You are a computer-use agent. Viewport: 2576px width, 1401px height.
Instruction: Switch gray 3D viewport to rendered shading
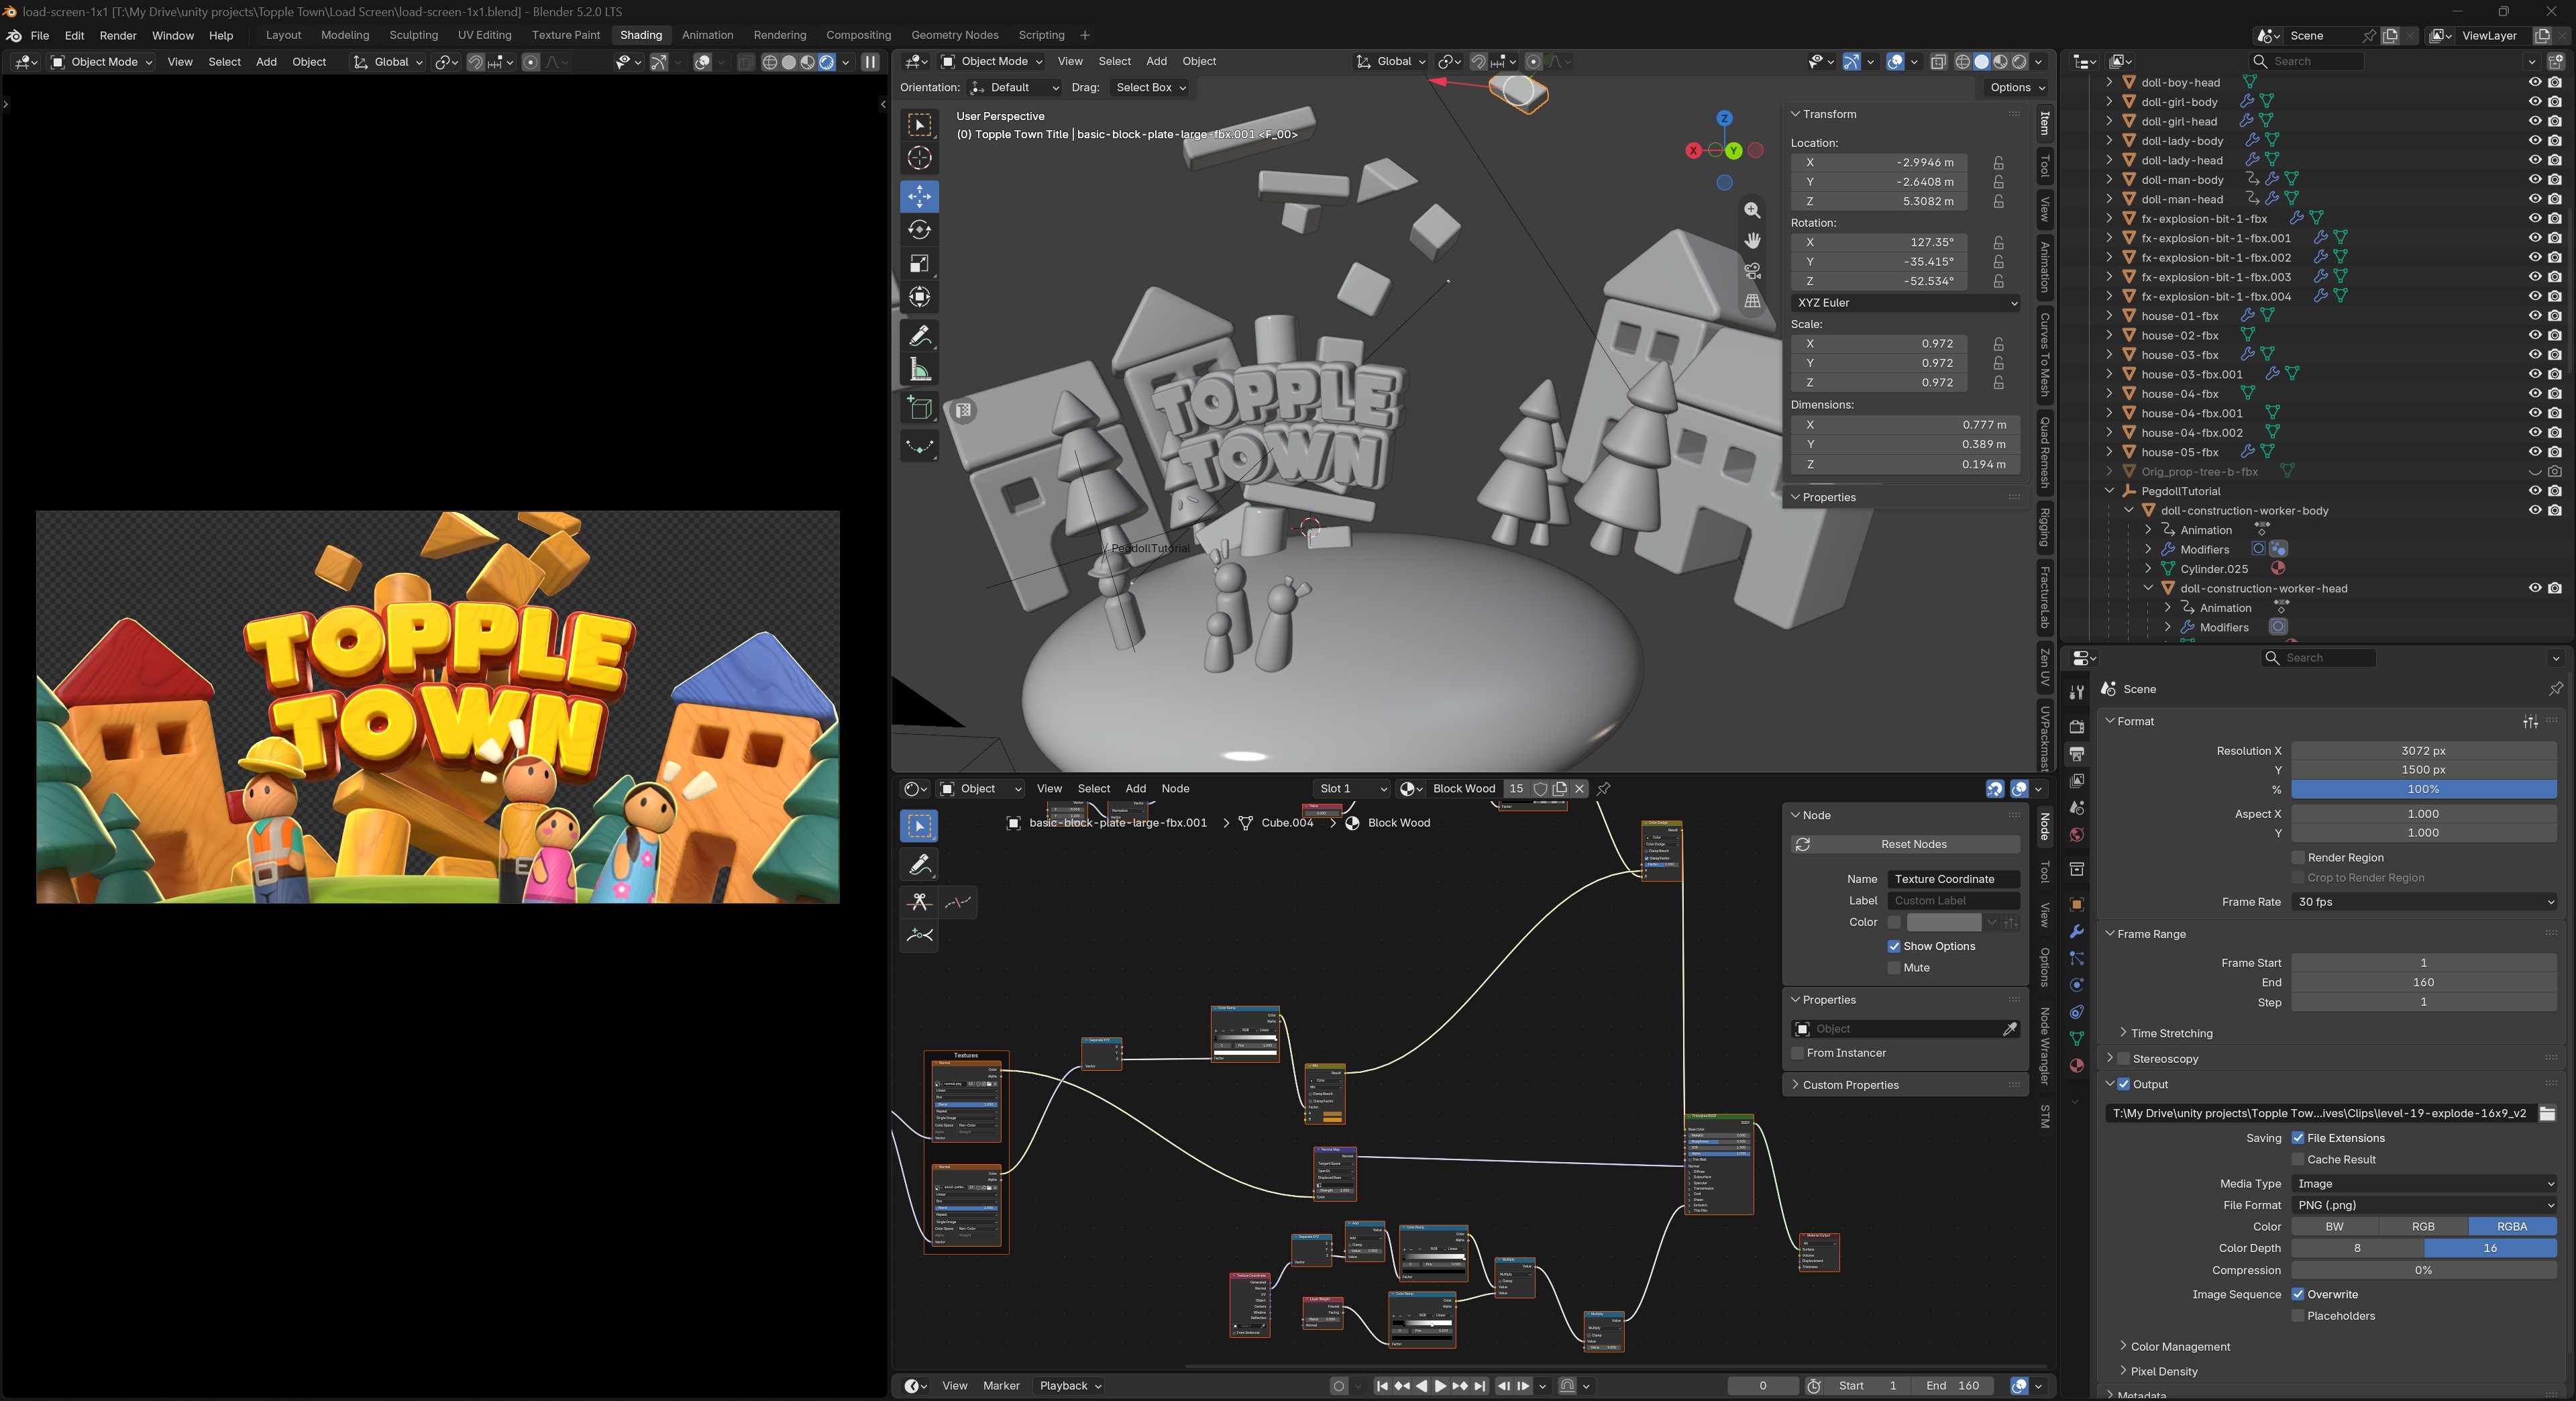click(2019, 62)
